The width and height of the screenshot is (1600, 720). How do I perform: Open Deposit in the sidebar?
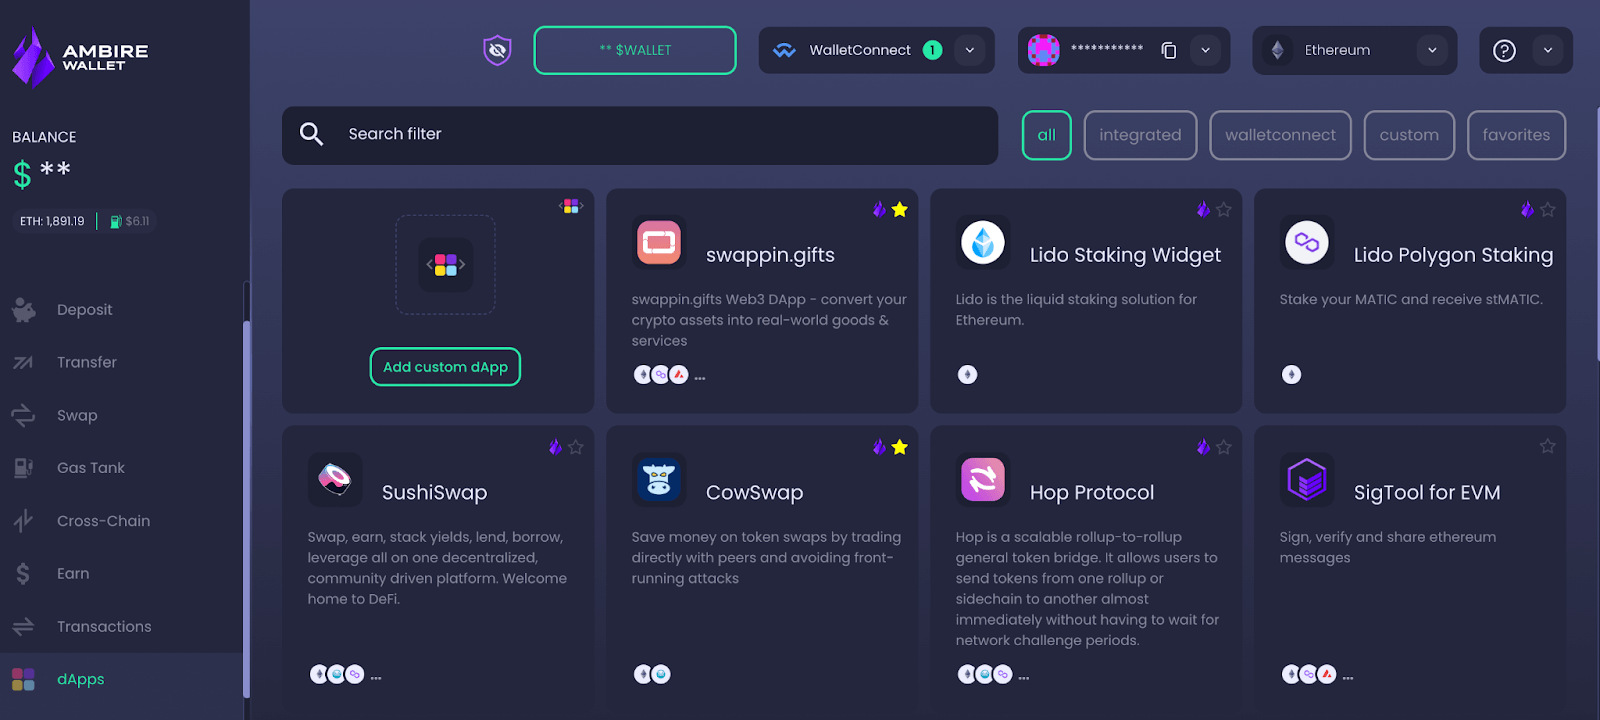[121, 310]
